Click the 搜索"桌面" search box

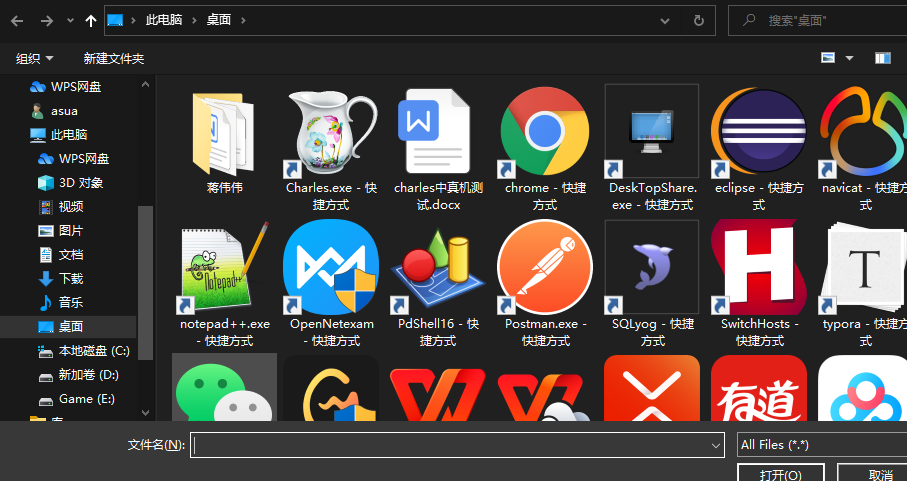pyautogui.click(x=817, y=21)
